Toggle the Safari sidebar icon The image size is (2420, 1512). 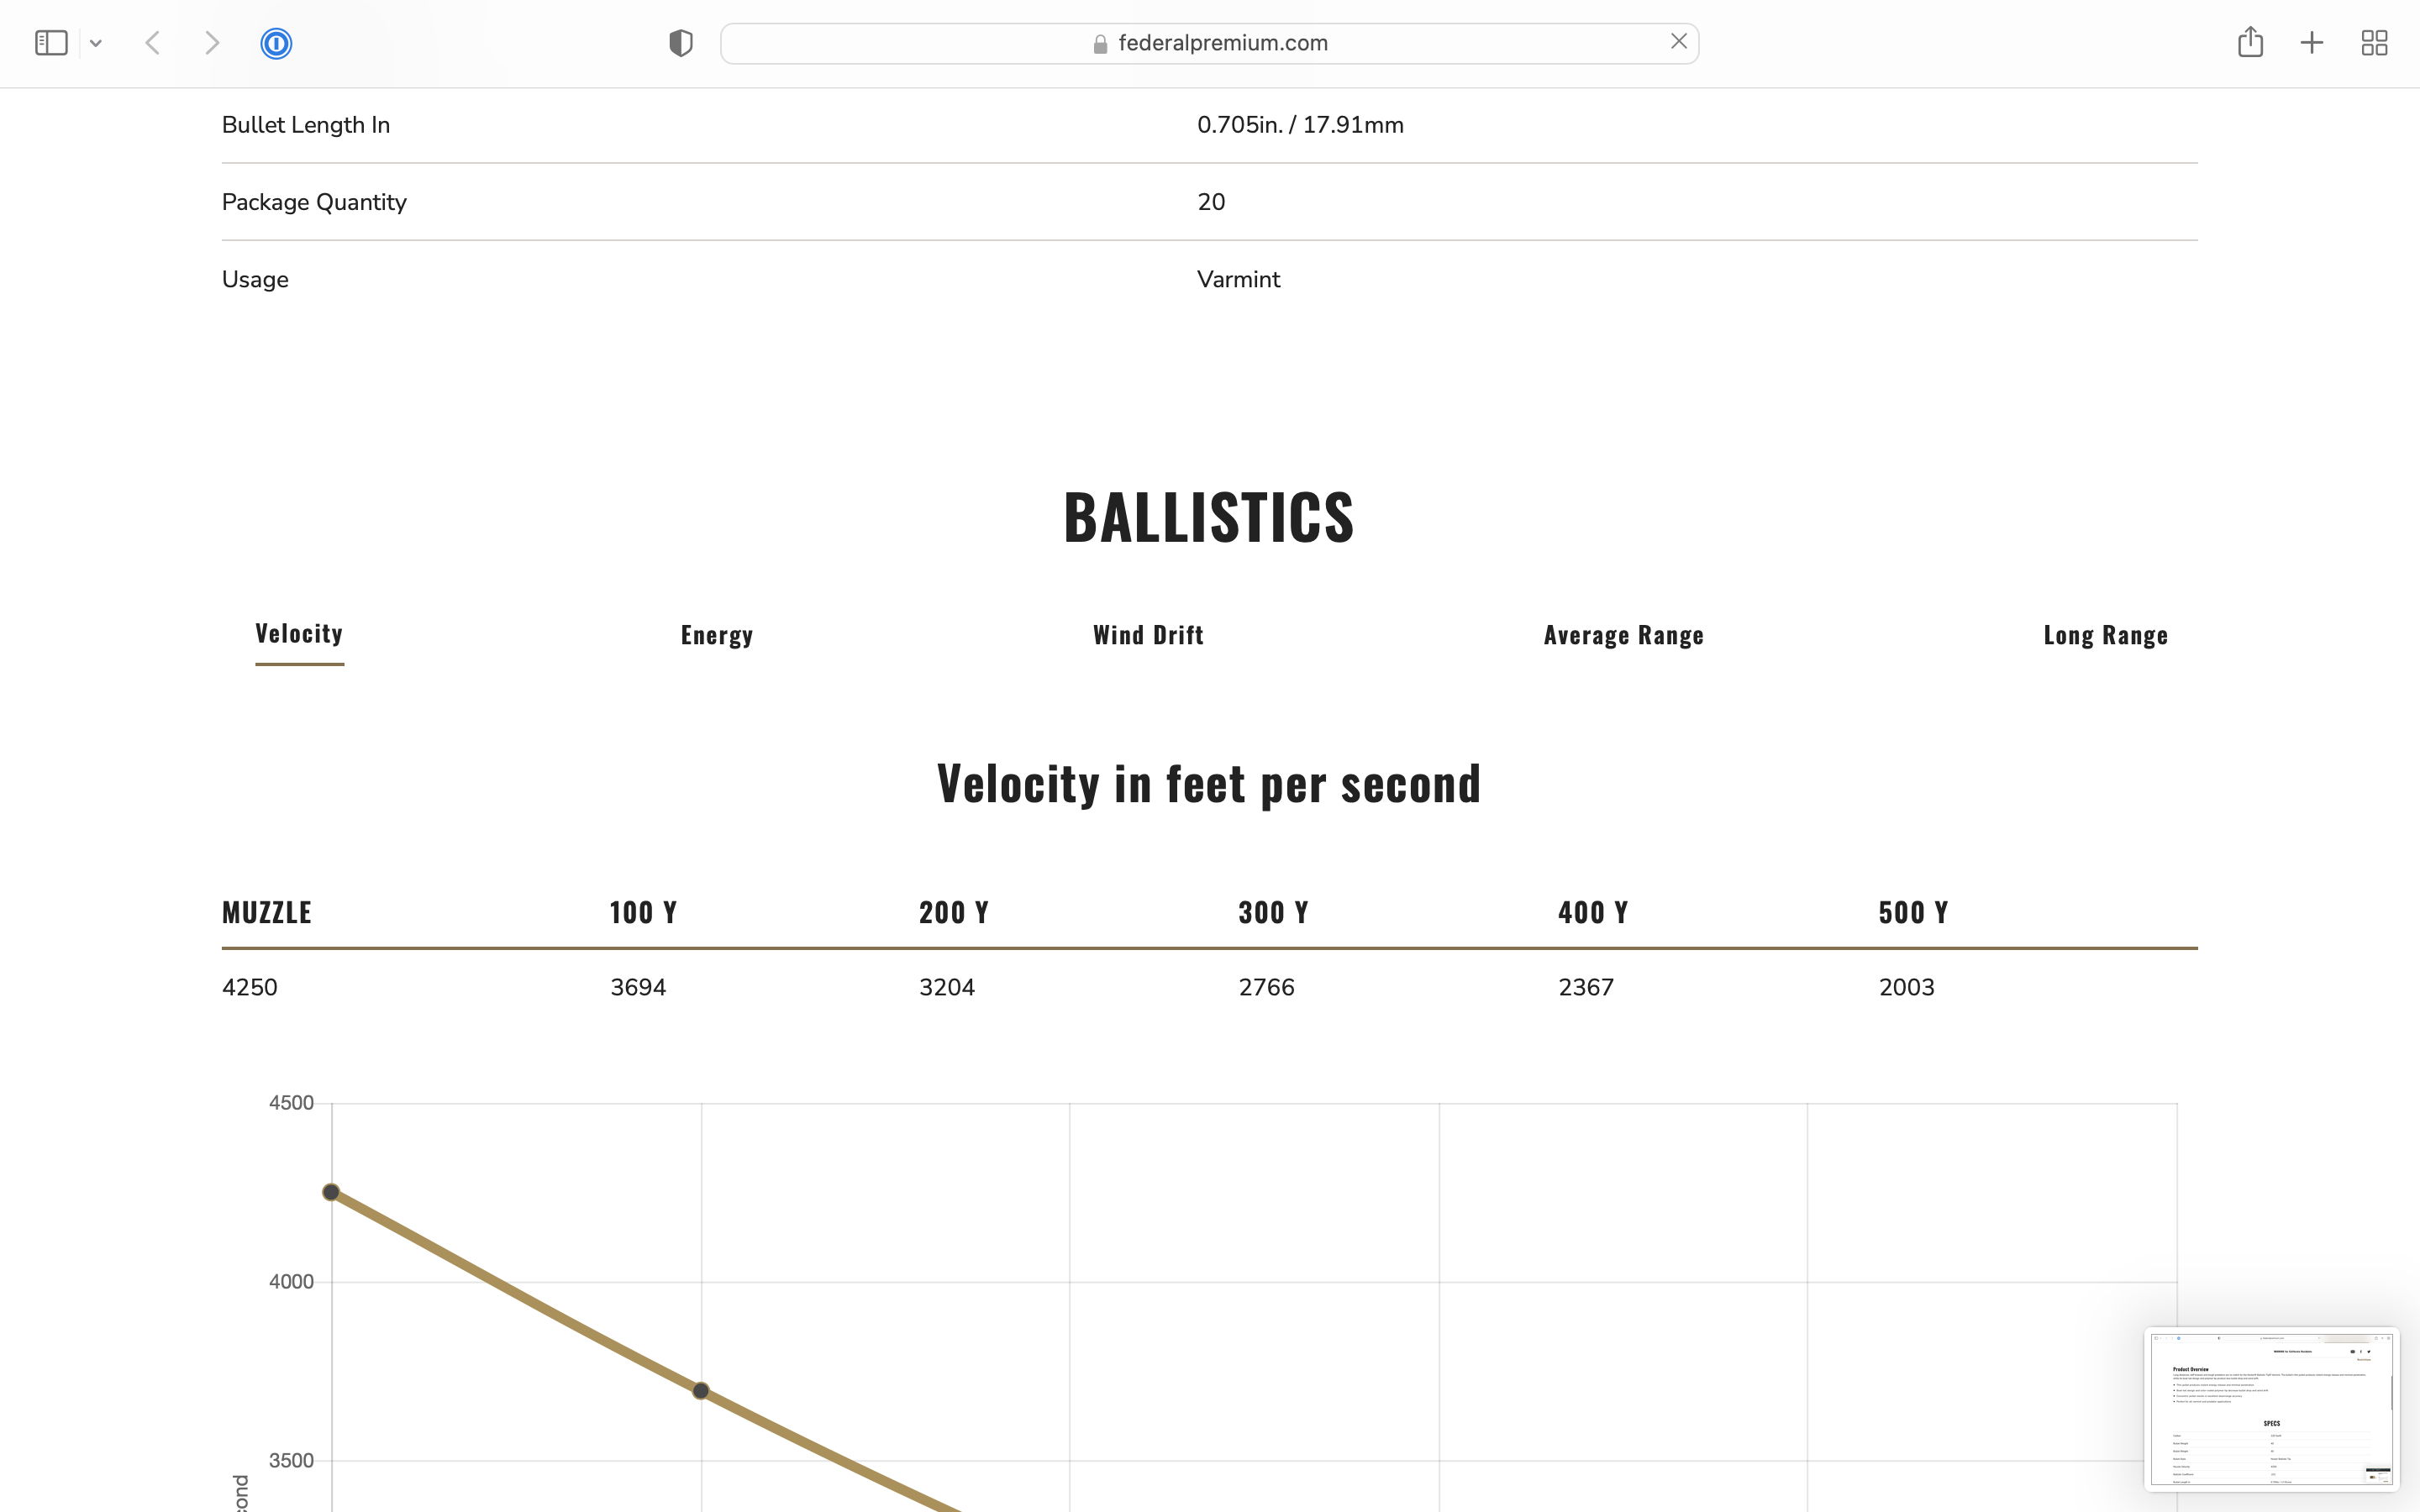(x=51, y=43)
